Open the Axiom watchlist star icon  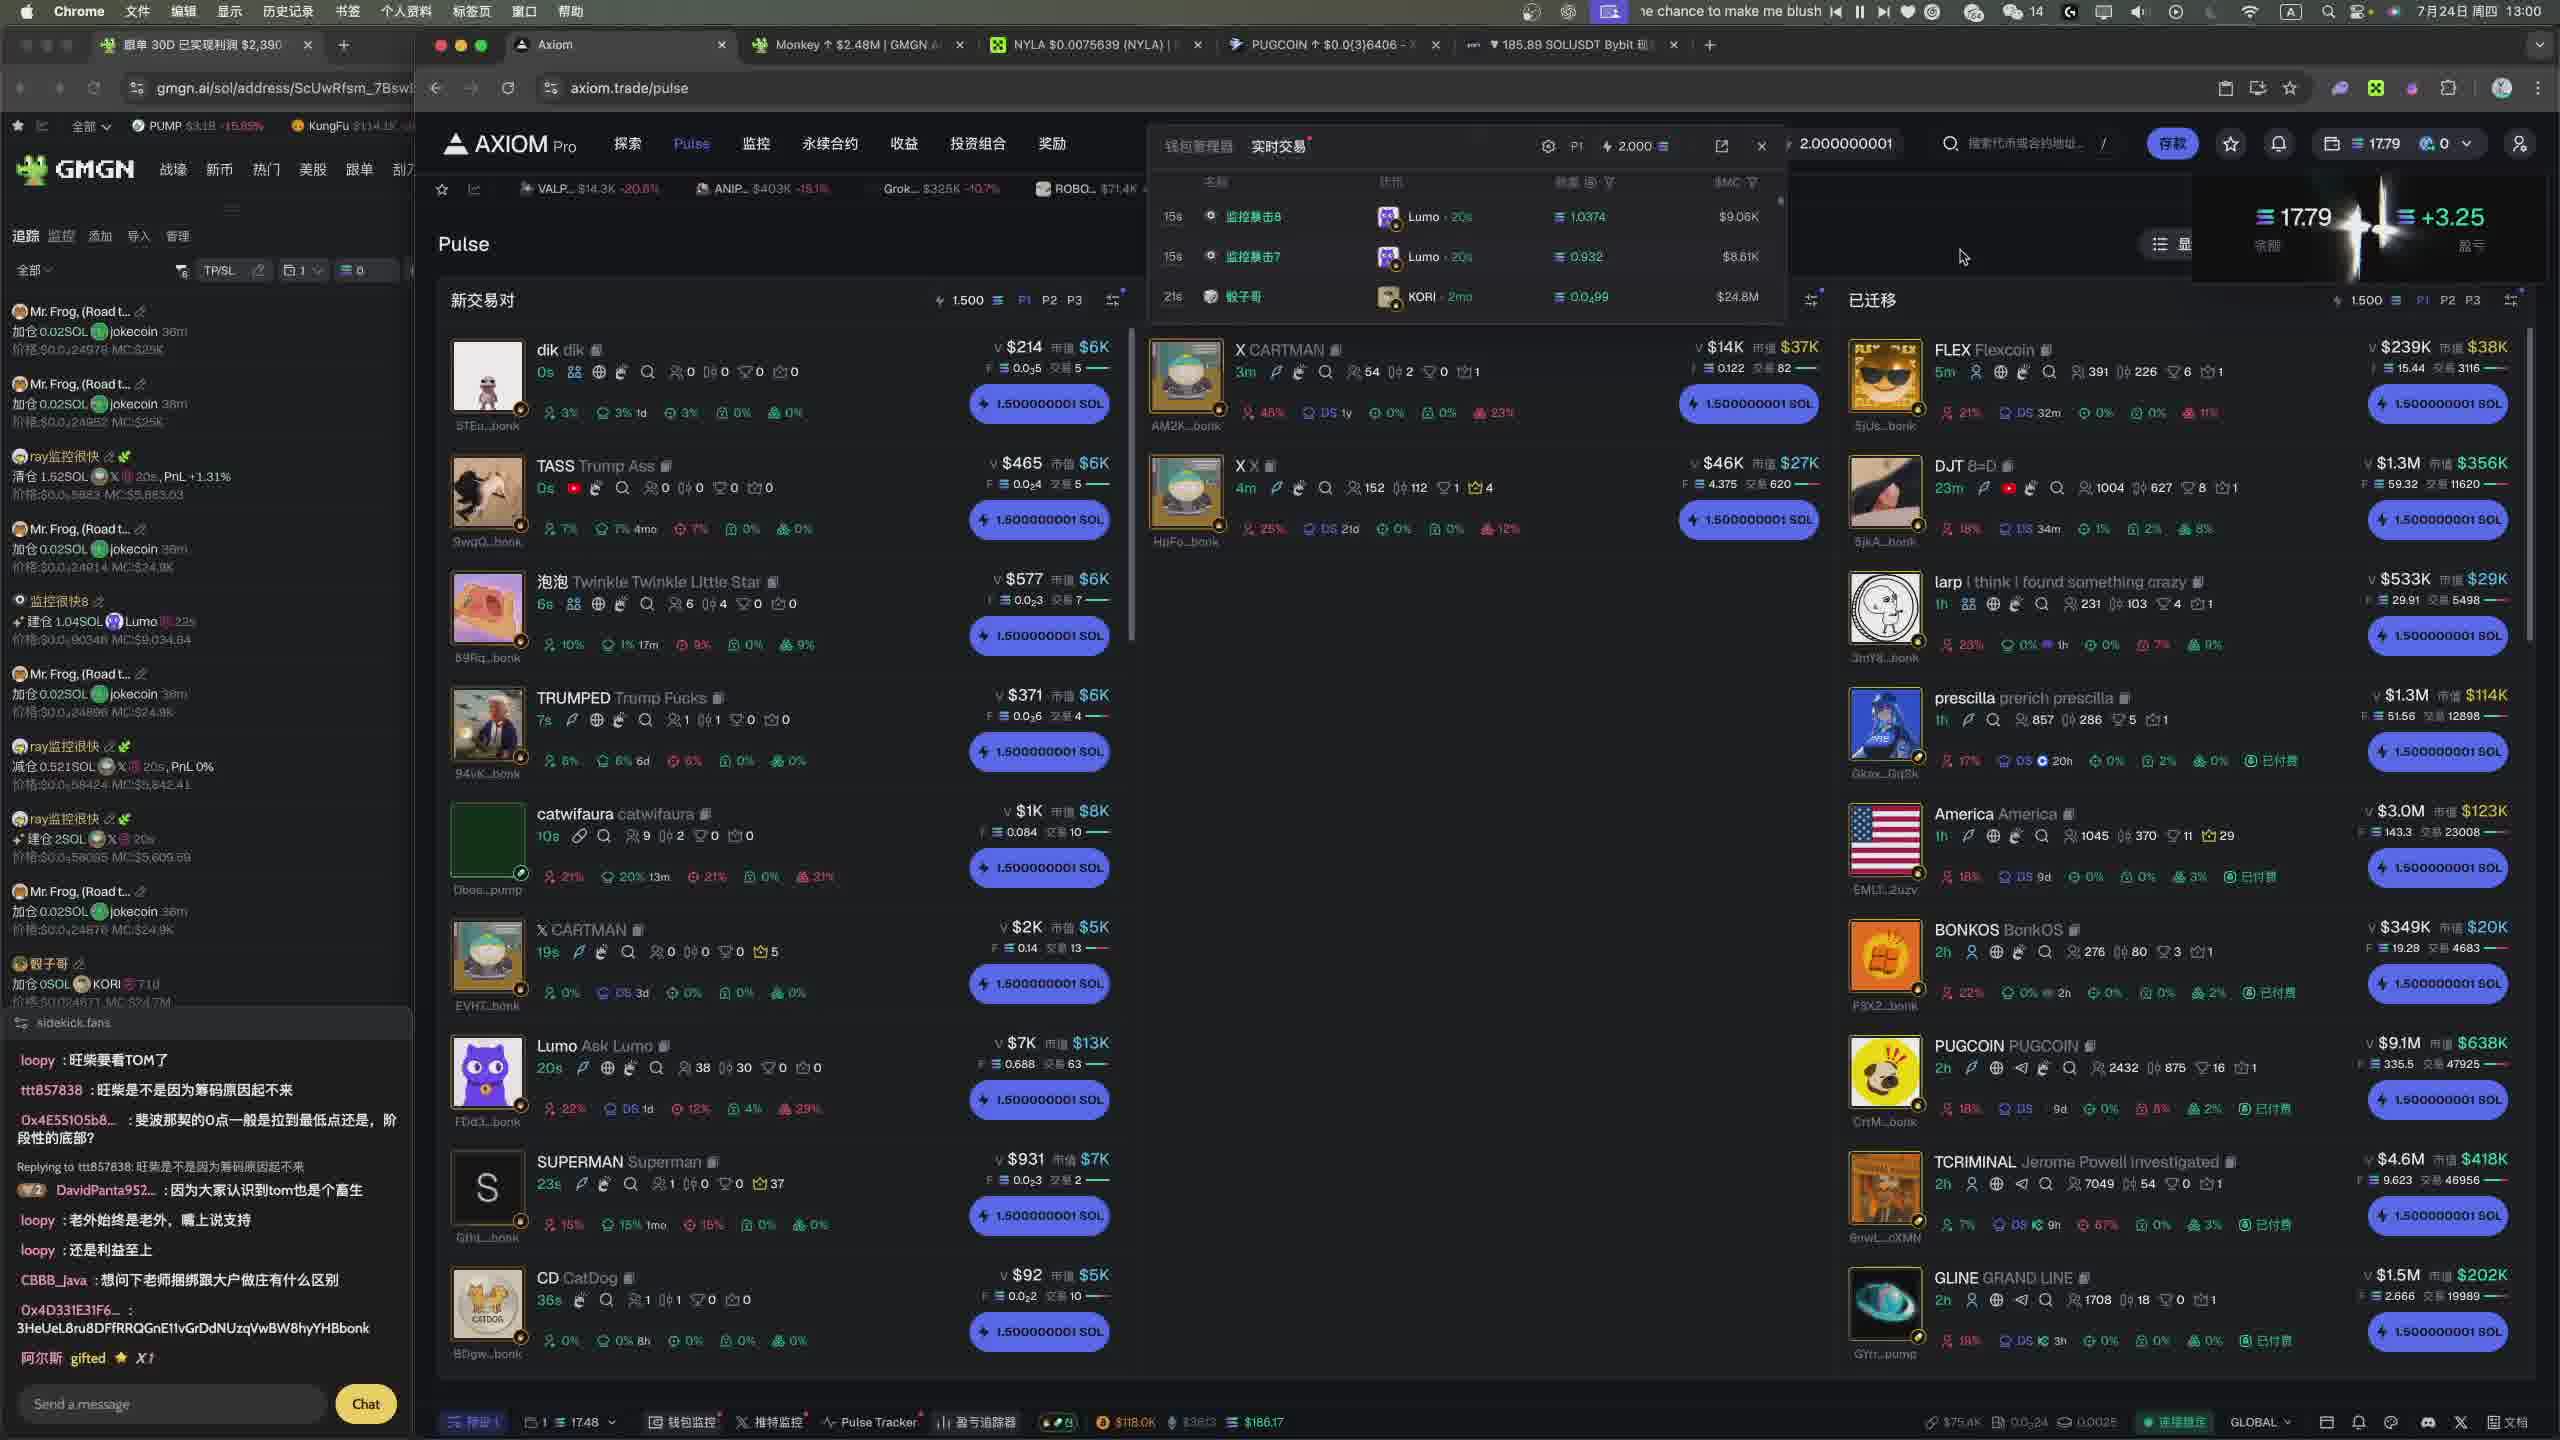tap(2230, 144)
